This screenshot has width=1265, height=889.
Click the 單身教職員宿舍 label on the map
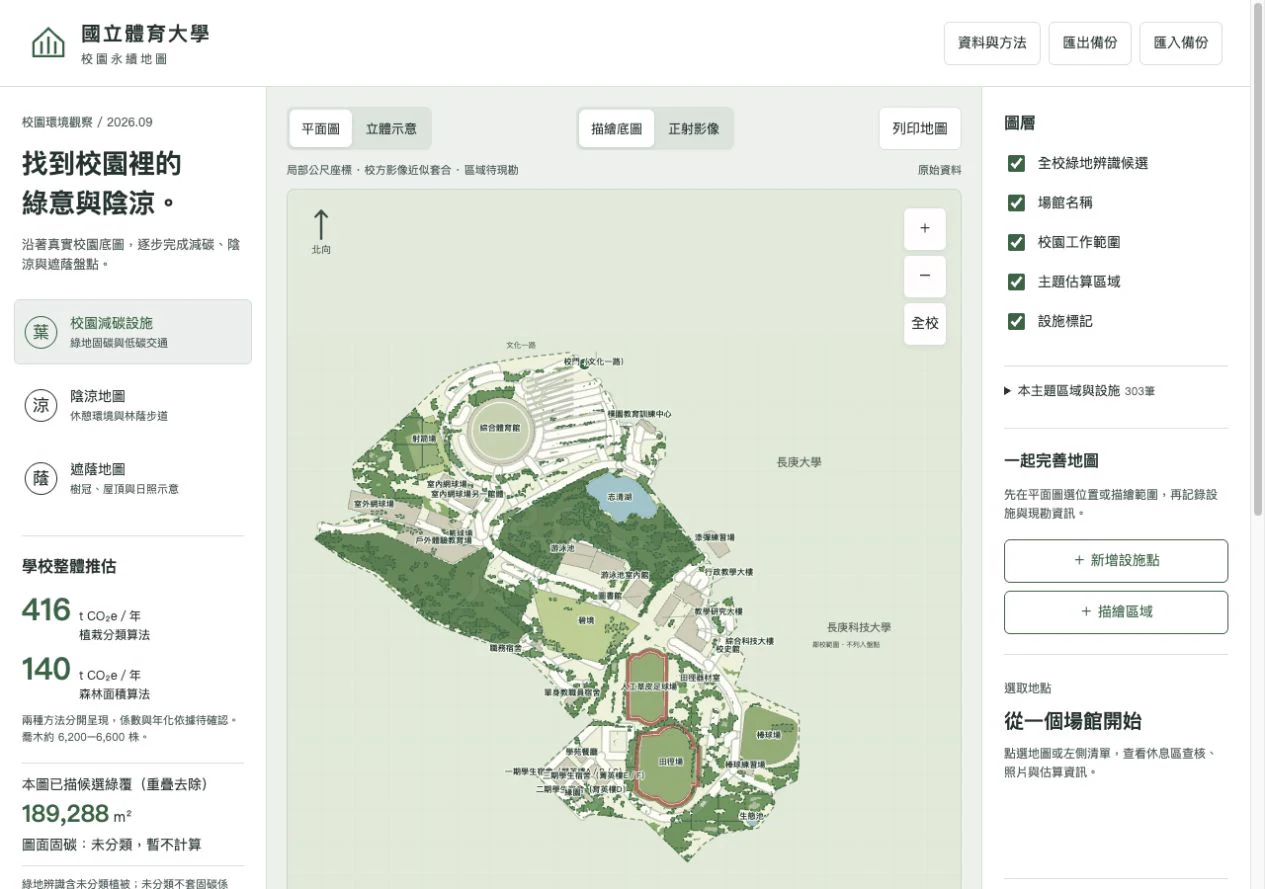pyautogui.click(x=572, y=691)
